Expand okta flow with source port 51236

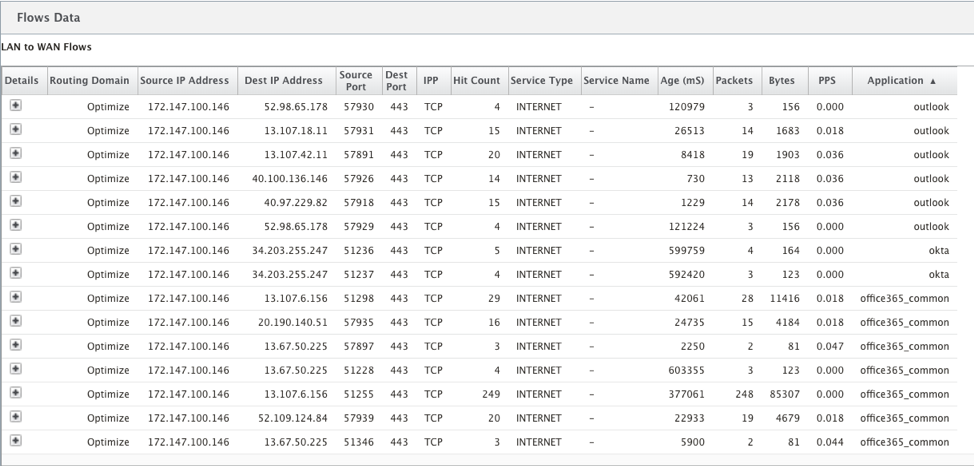[16, 249]
